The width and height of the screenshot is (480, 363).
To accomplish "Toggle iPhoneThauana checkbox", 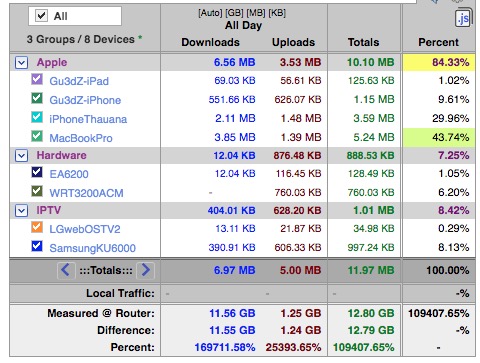I will [x=37, y=117].
